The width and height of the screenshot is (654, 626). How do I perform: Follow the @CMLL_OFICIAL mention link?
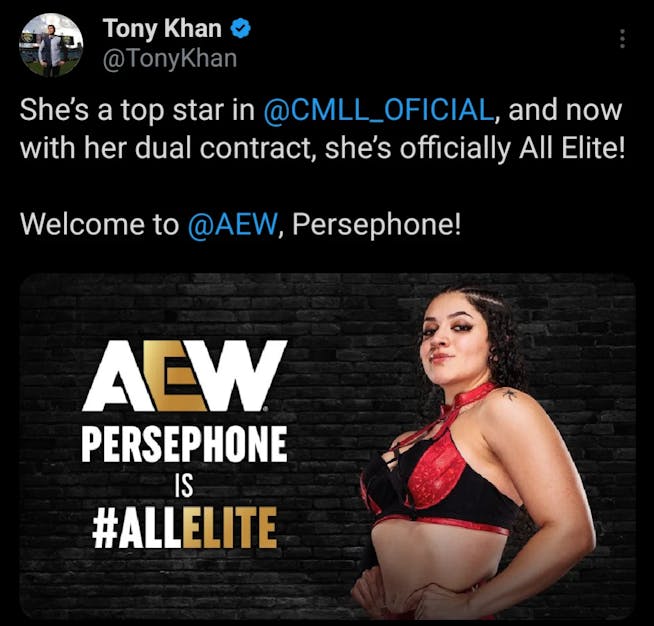point(379,110)
